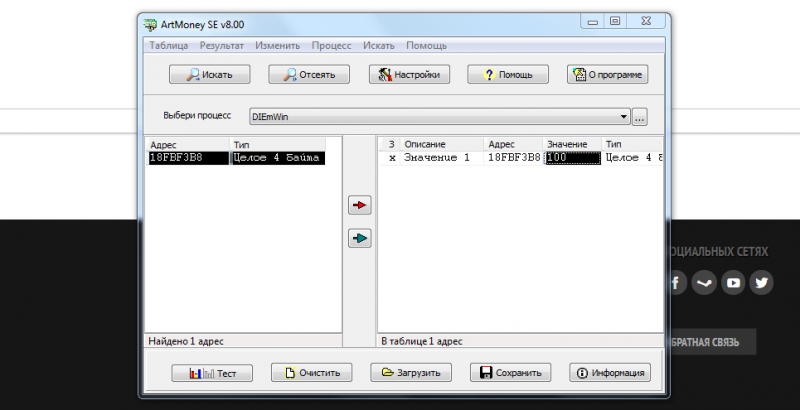Open the Таблица menu
800x410 pixels.
click(169, 45)
